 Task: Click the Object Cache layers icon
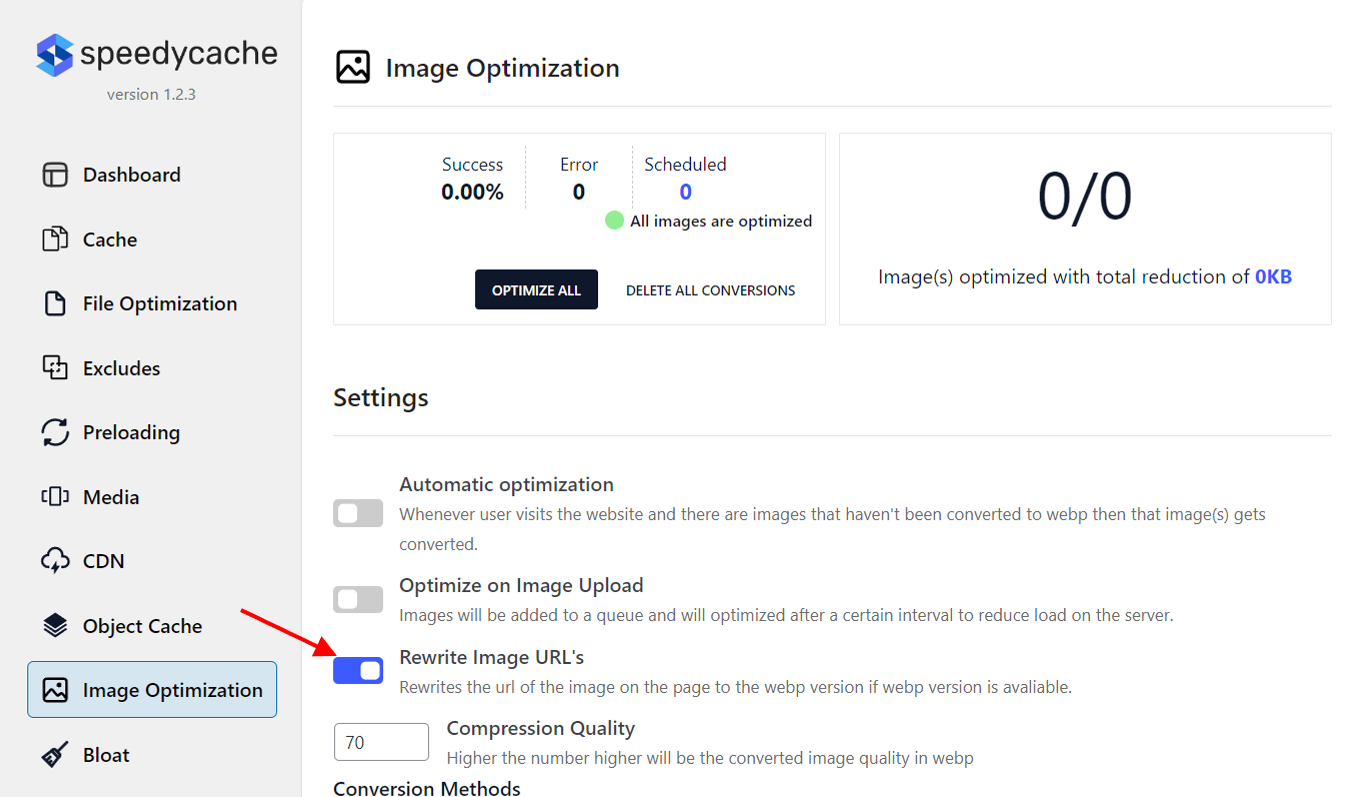pyautogui.click(x=55, y=626)
